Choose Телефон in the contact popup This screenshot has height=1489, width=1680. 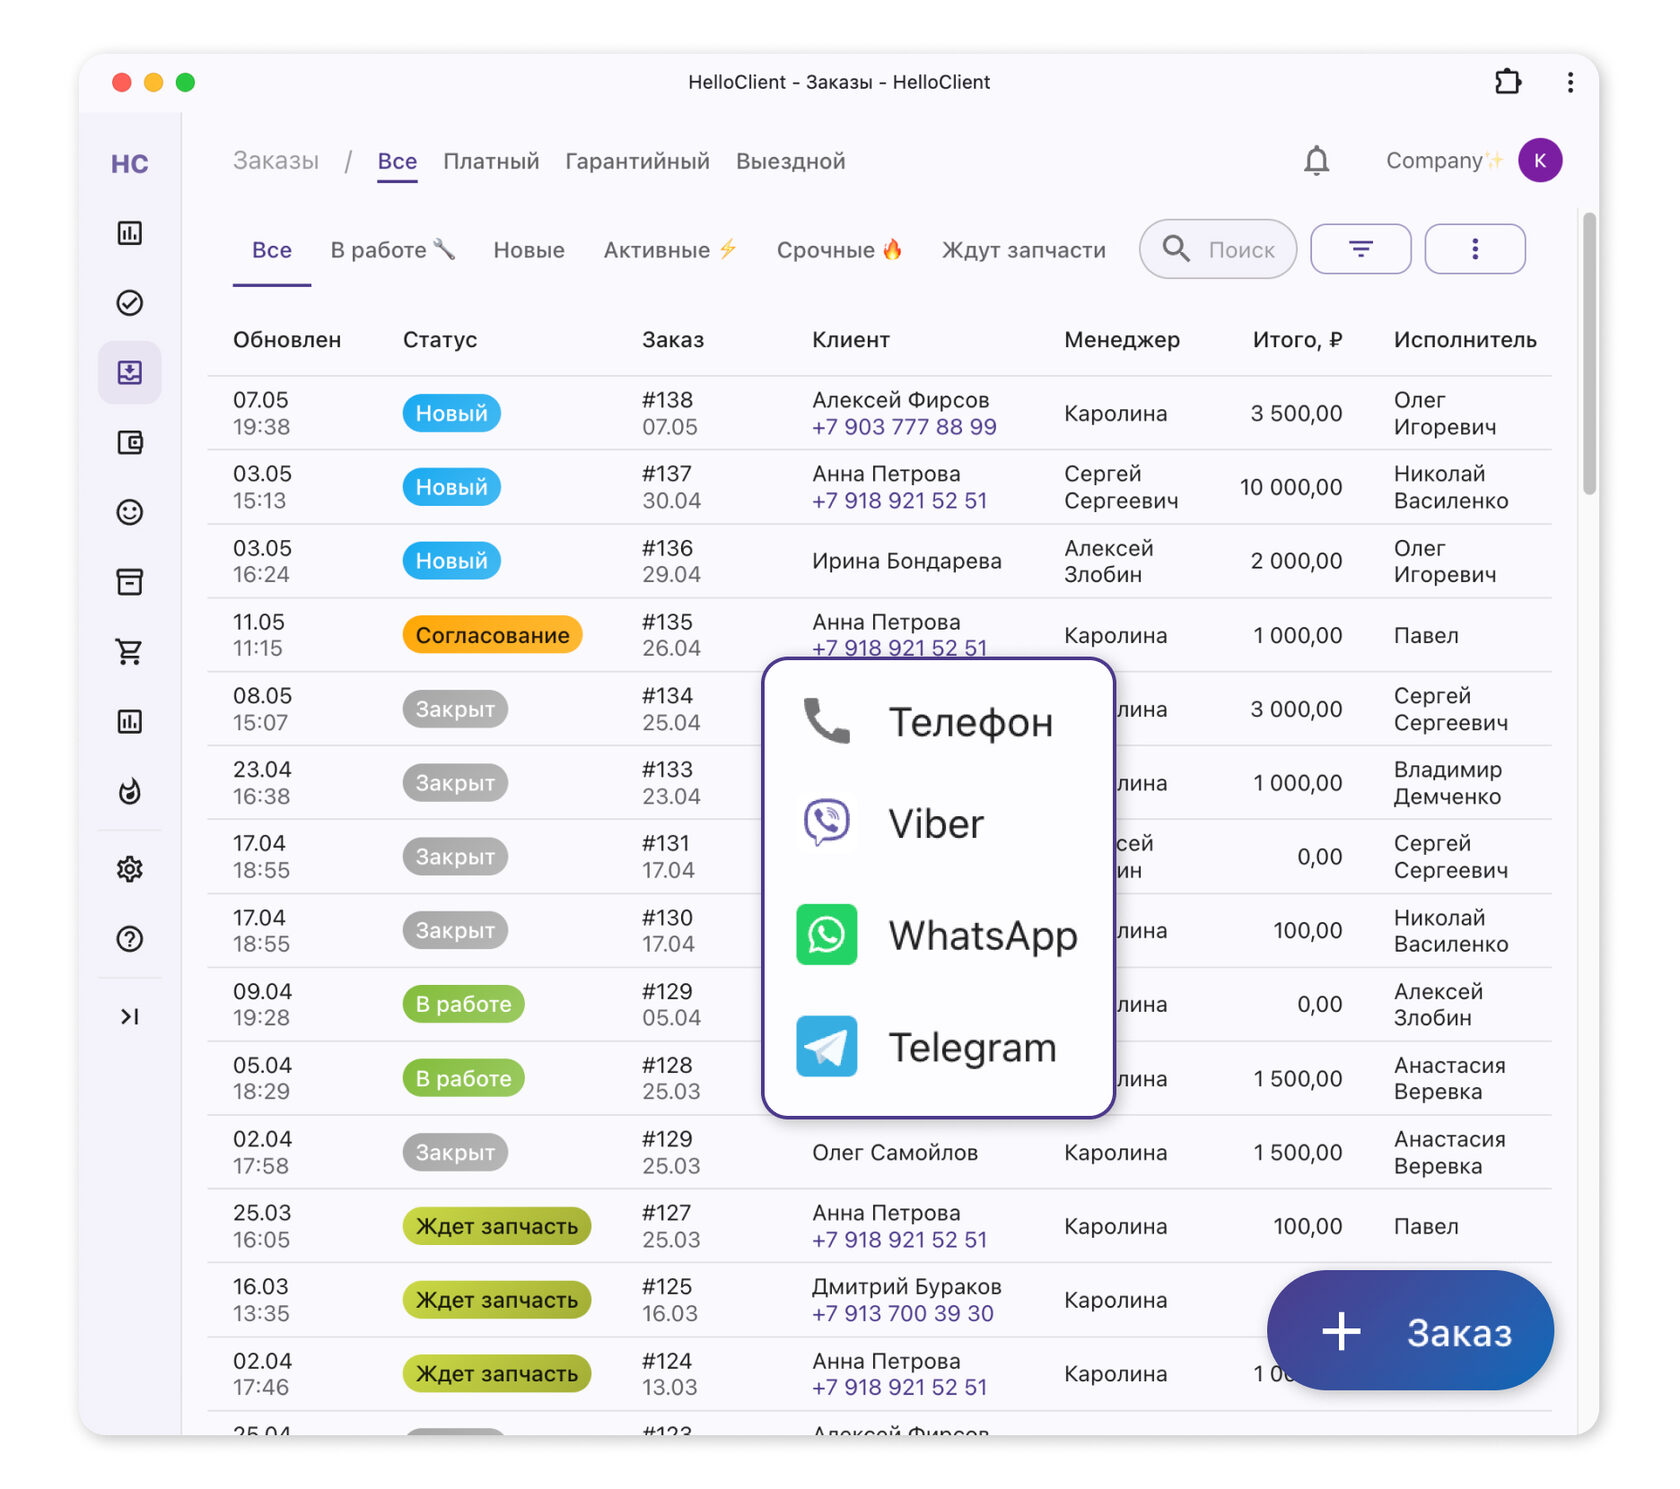point(938,722)
